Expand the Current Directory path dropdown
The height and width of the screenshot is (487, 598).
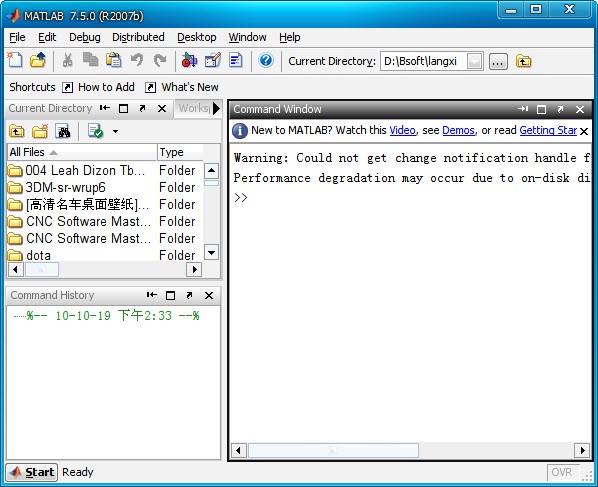pyautogui.click(x=474, y=61)
